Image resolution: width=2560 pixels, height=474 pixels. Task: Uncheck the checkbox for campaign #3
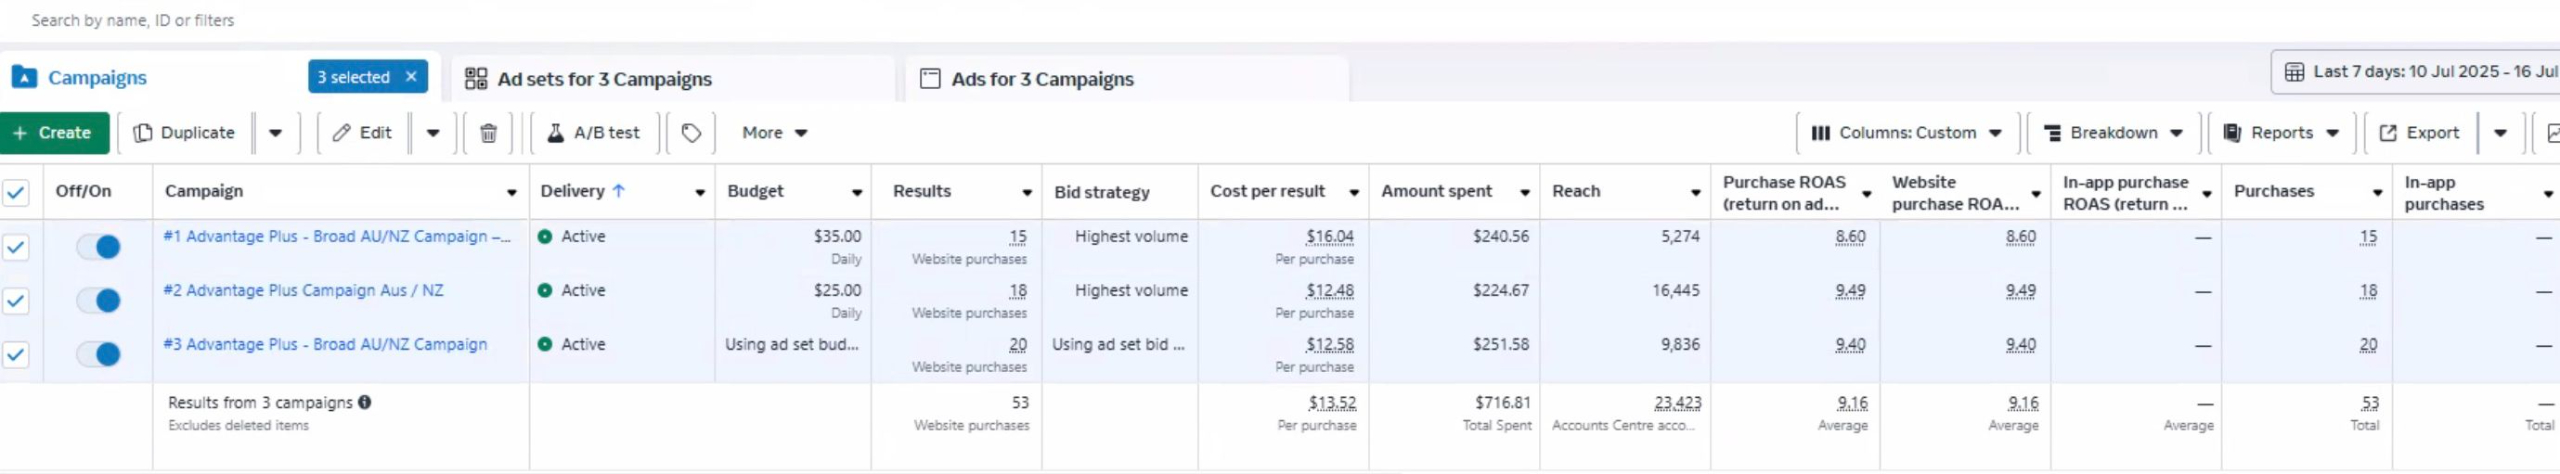coord(16,354)
